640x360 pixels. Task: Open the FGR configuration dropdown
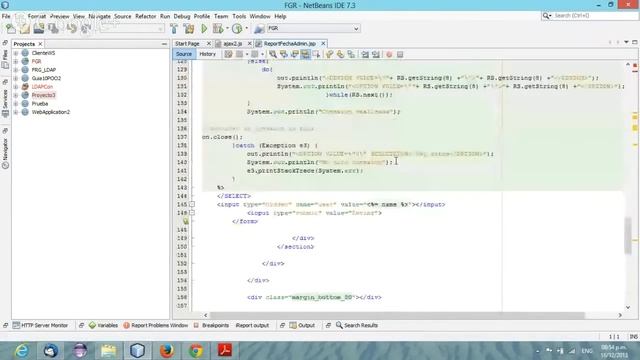[x=313, y=28]
